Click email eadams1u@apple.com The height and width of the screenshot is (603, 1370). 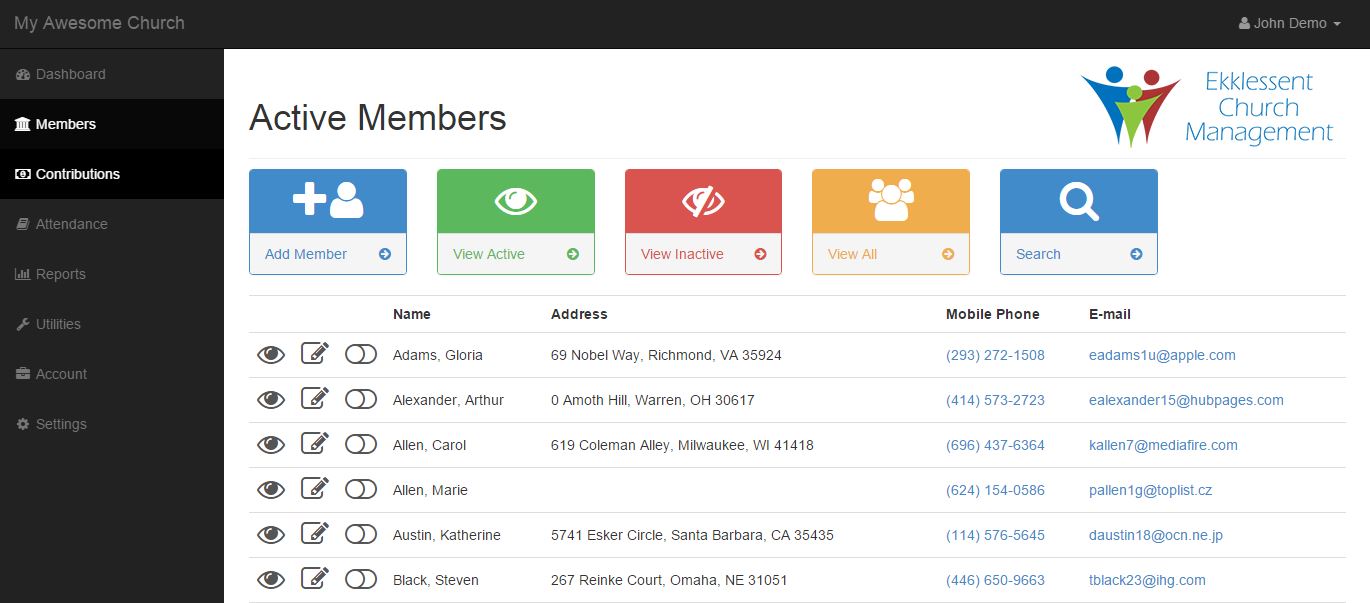[x=1162, y=355]
